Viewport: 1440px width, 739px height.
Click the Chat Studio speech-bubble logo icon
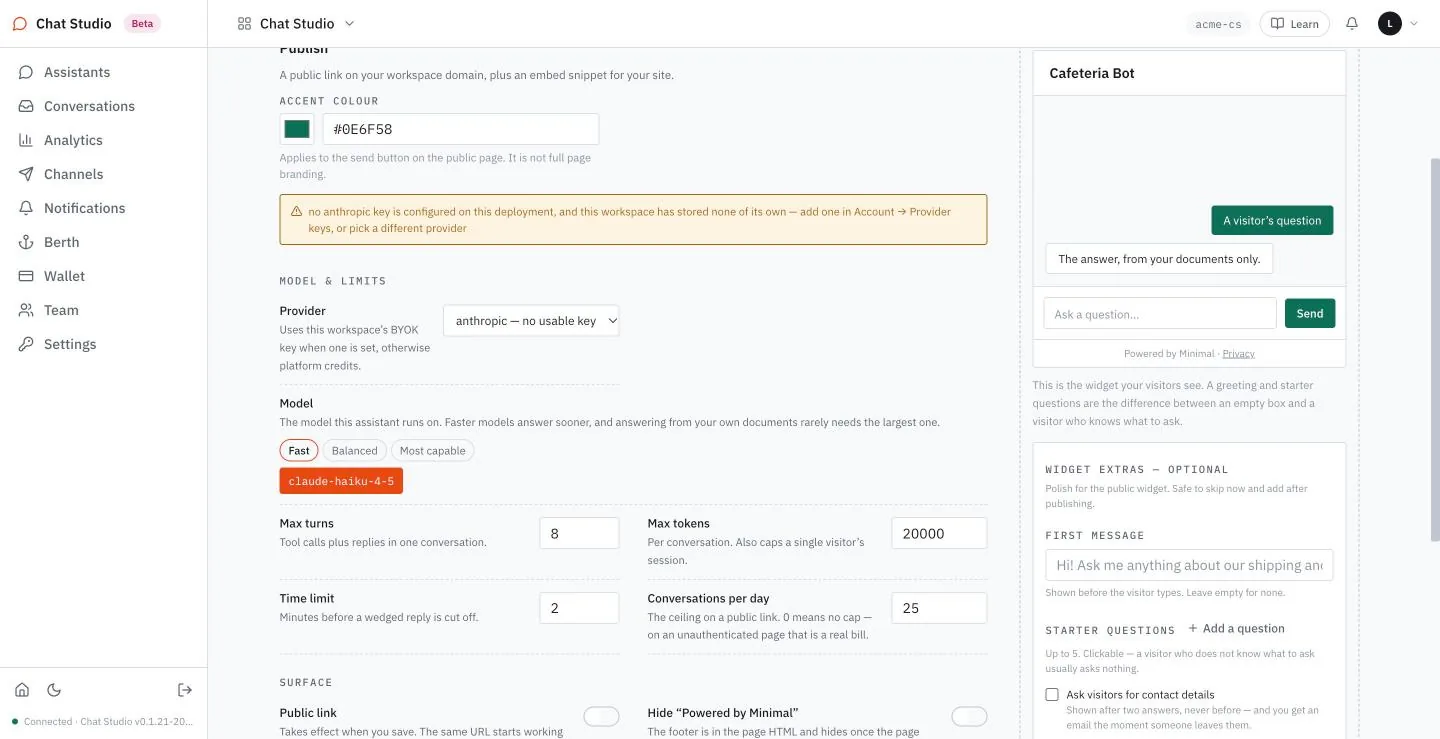tap(20, 24)
